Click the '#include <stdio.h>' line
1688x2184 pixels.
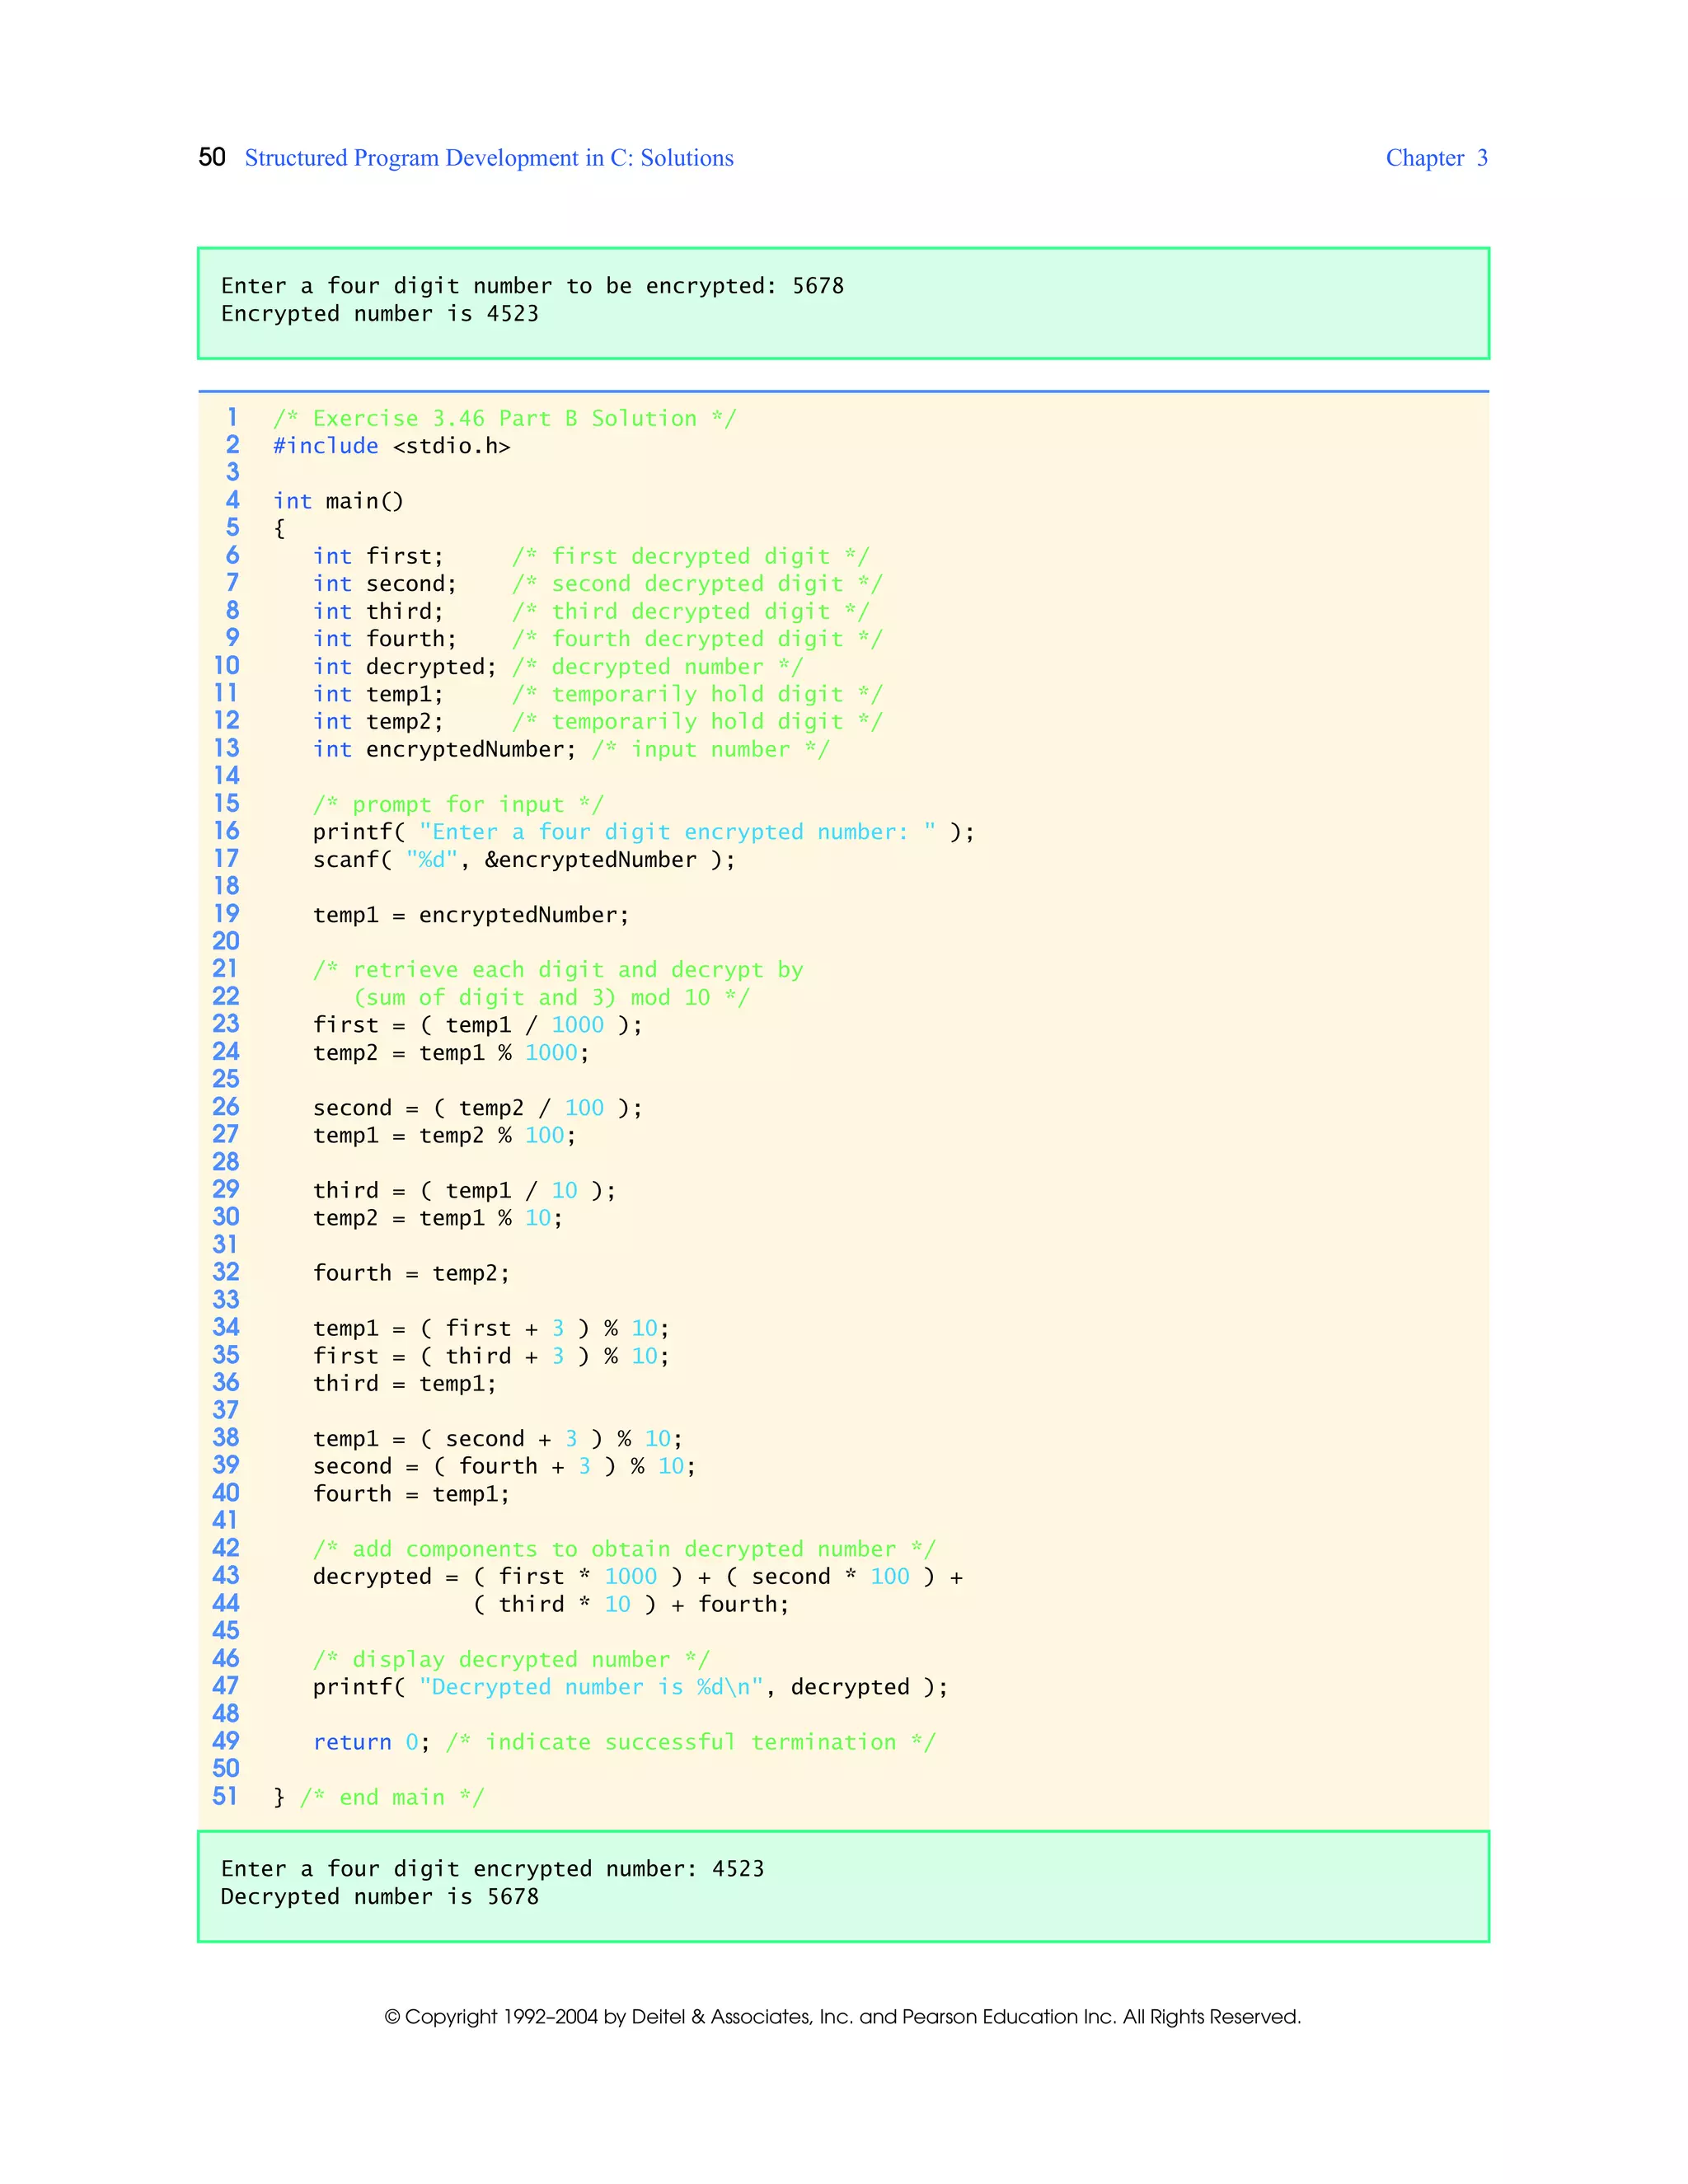click(x=392, y=446)
